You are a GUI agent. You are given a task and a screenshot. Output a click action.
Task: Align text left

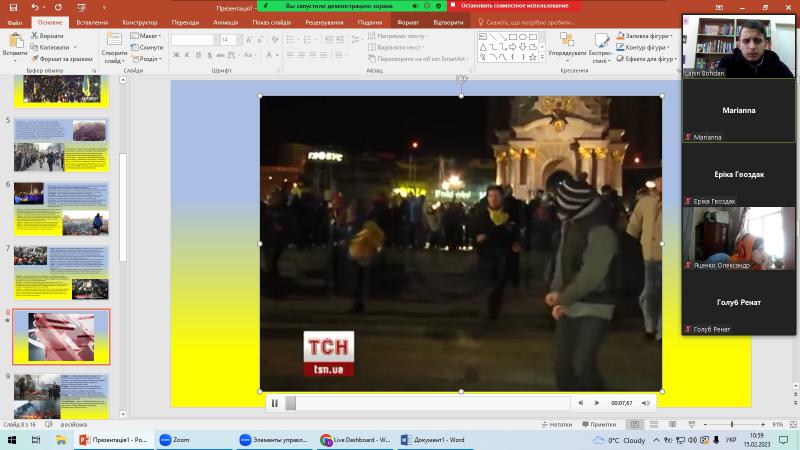(x=290, y=55)
